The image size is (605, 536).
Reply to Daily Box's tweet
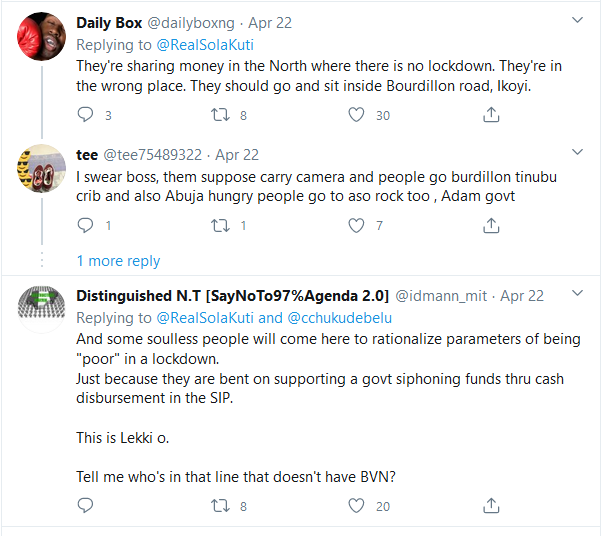pos(85,116)
